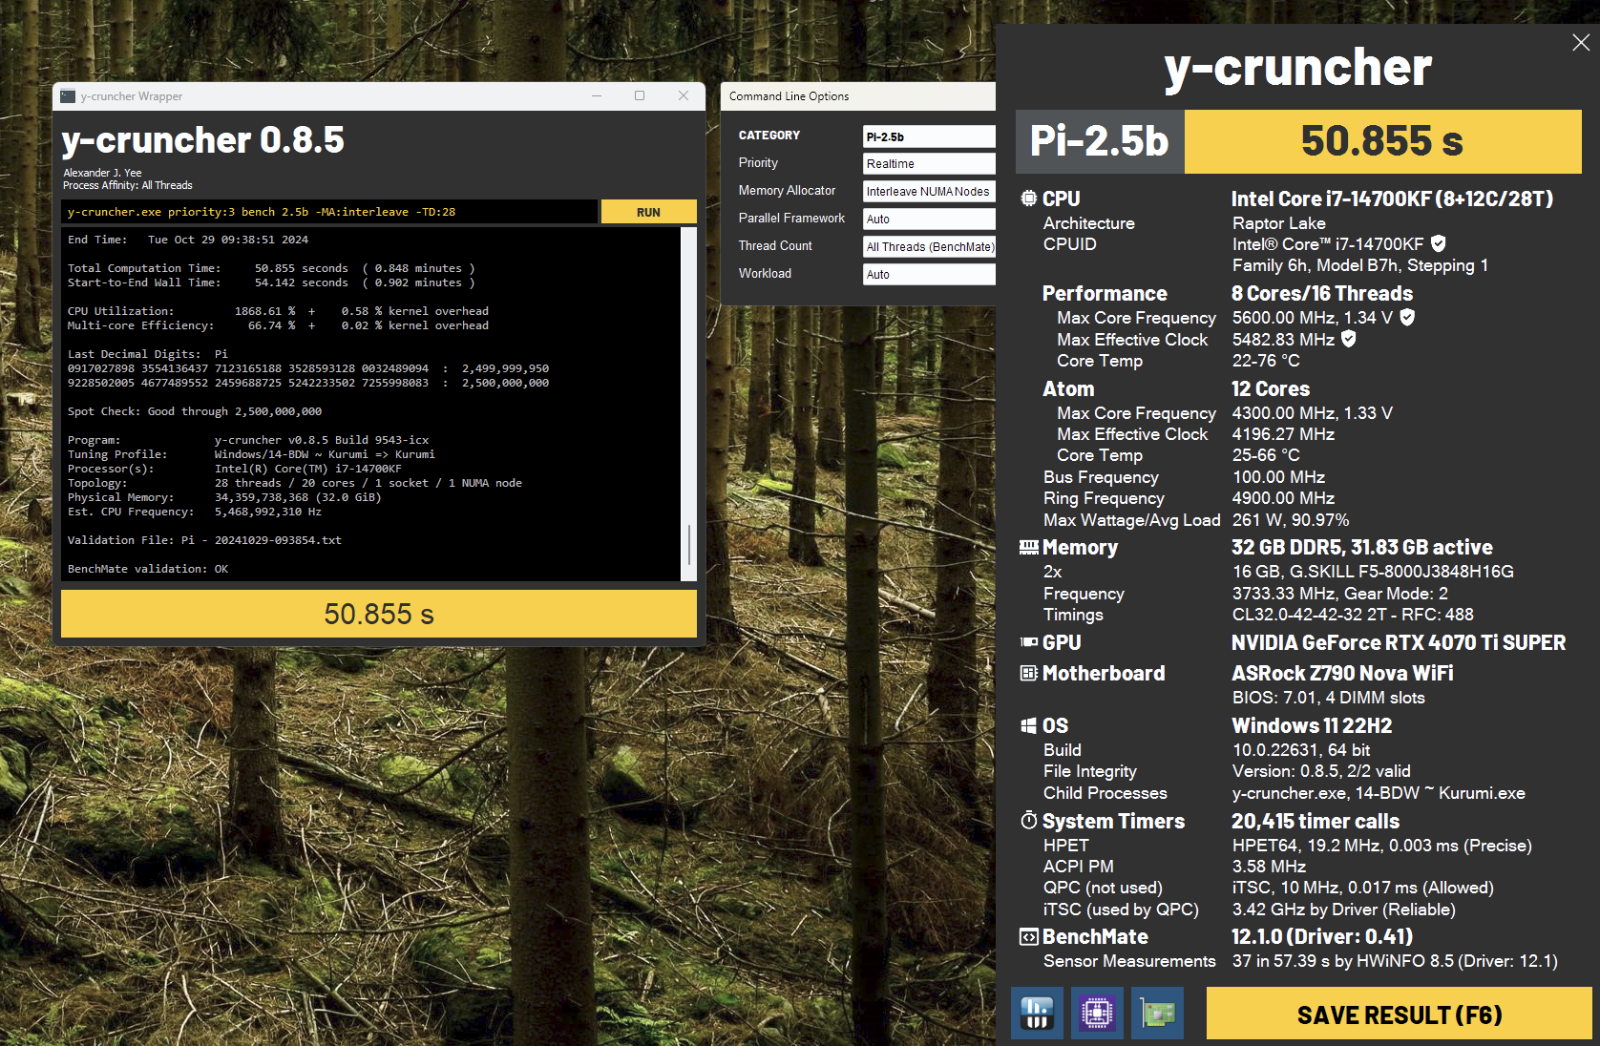The image size is (1600, 1046).
Task: Click the Command Line Options title
Action: point(789,96)
